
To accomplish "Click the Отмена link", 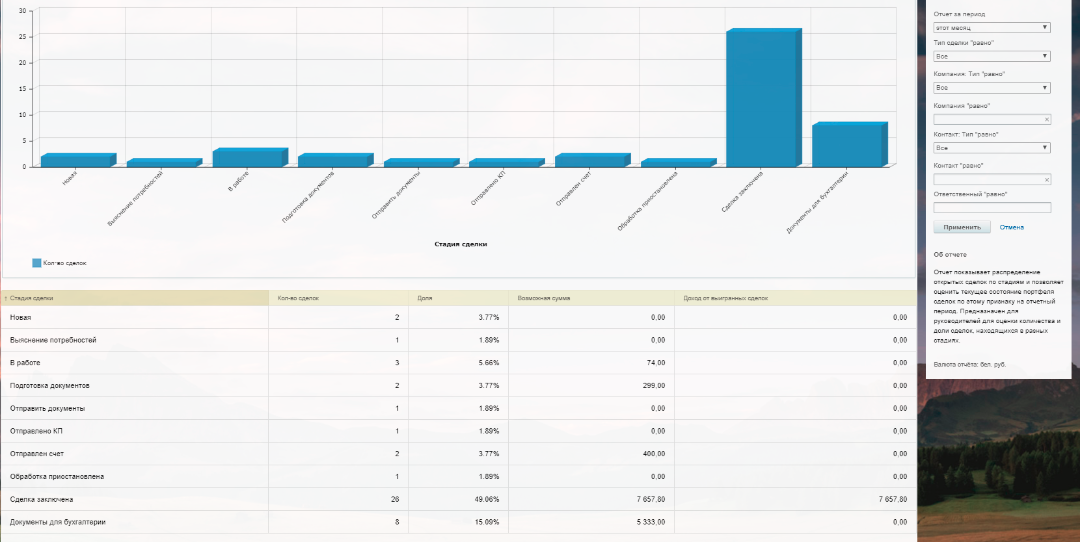I will click(1011, 227).
